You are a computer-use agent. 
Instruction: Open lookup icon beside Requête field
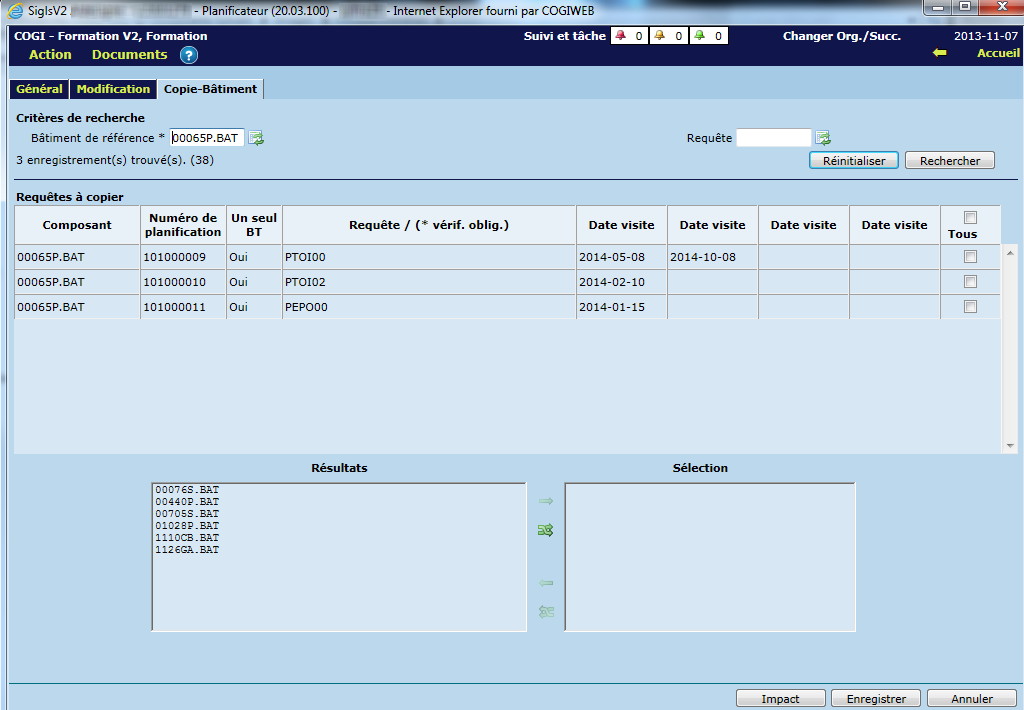pyautogui.click(x=823, y=138)
